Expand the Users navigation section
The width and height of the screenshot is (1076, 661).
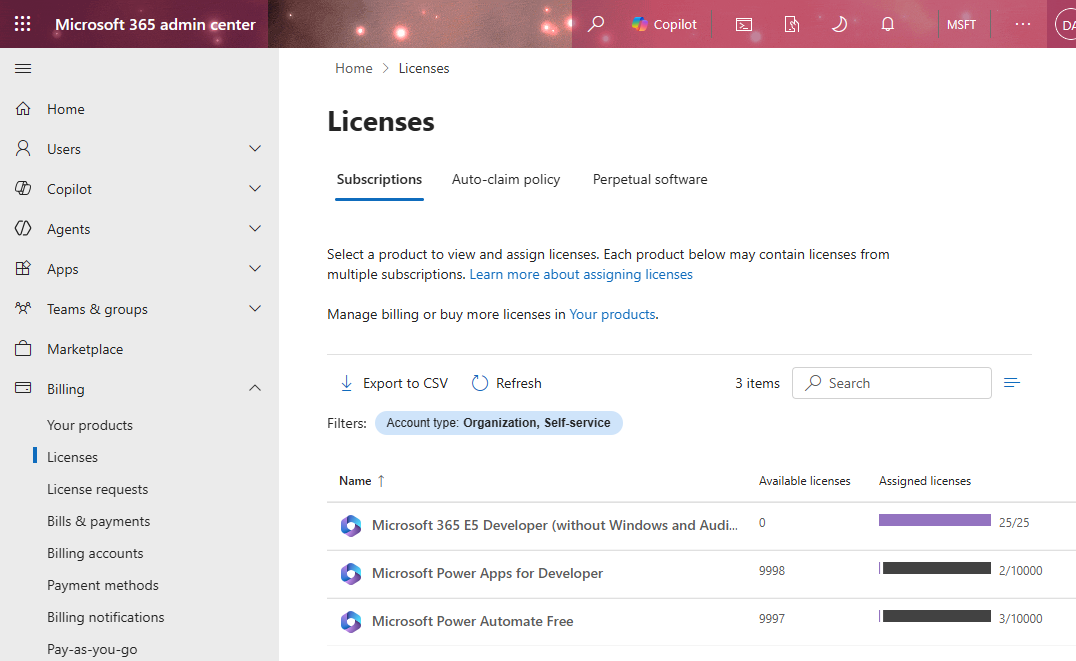(255, 149)
